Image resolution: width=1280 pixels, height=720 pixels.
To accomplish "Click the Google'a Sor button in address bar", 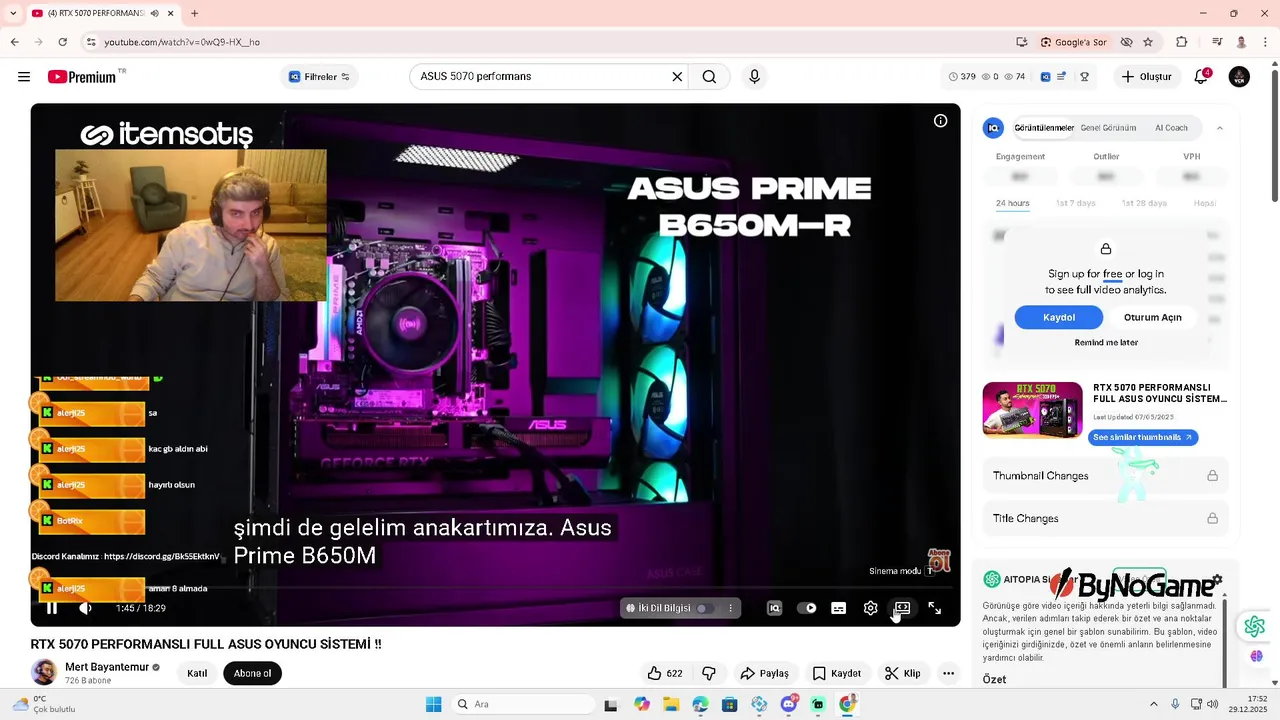I will [1074, 42].
